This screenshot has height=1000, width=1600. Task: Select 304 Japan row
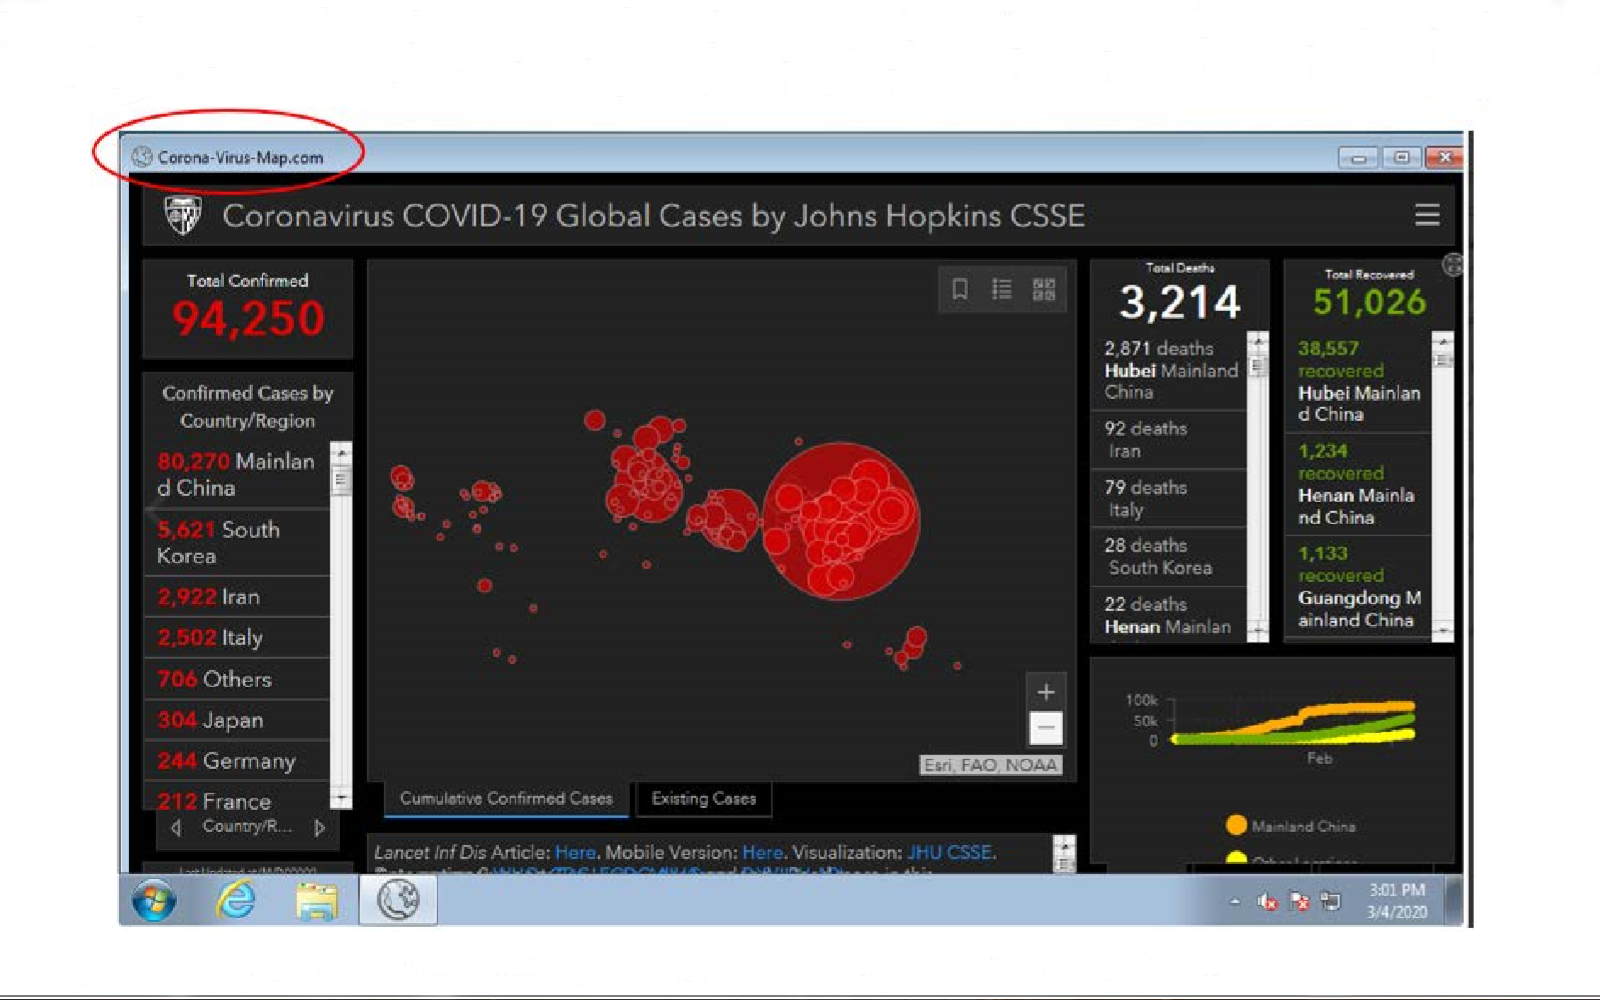coord(237,720)
